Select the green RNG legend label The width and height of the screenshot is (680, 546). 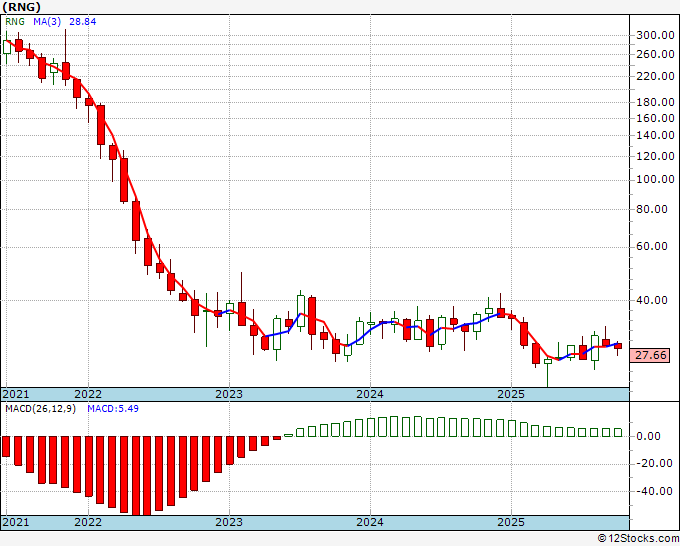15,22
